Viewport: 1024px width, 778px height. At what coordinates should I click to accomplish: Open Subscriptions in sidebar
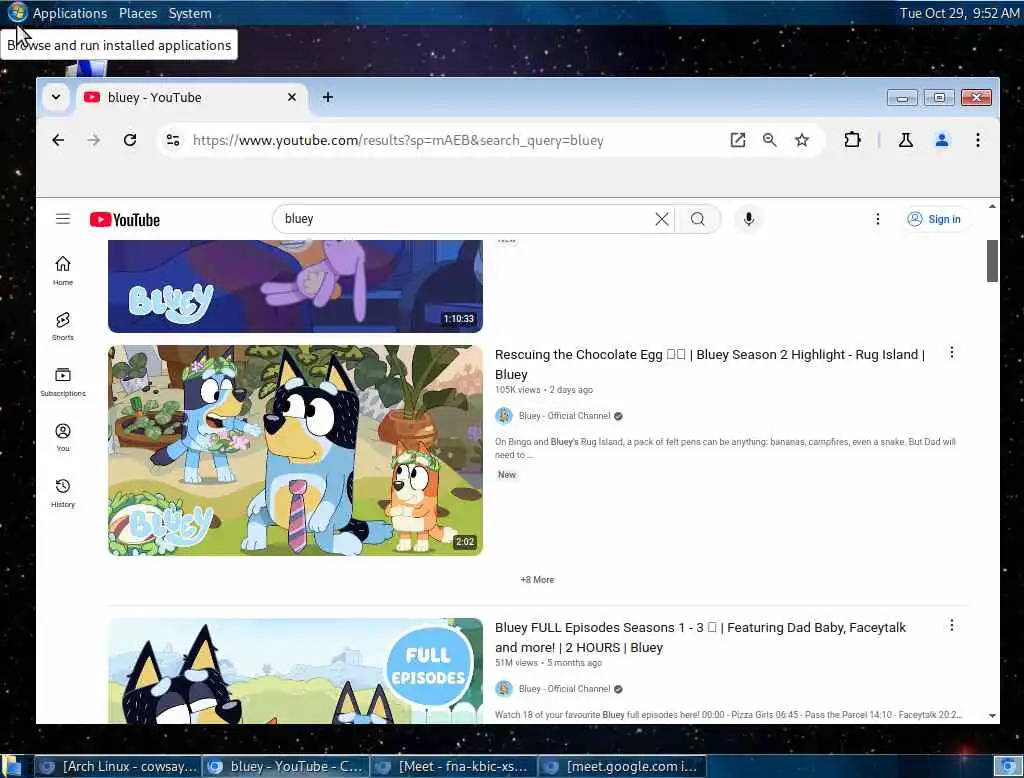click(x=63, y=381)
